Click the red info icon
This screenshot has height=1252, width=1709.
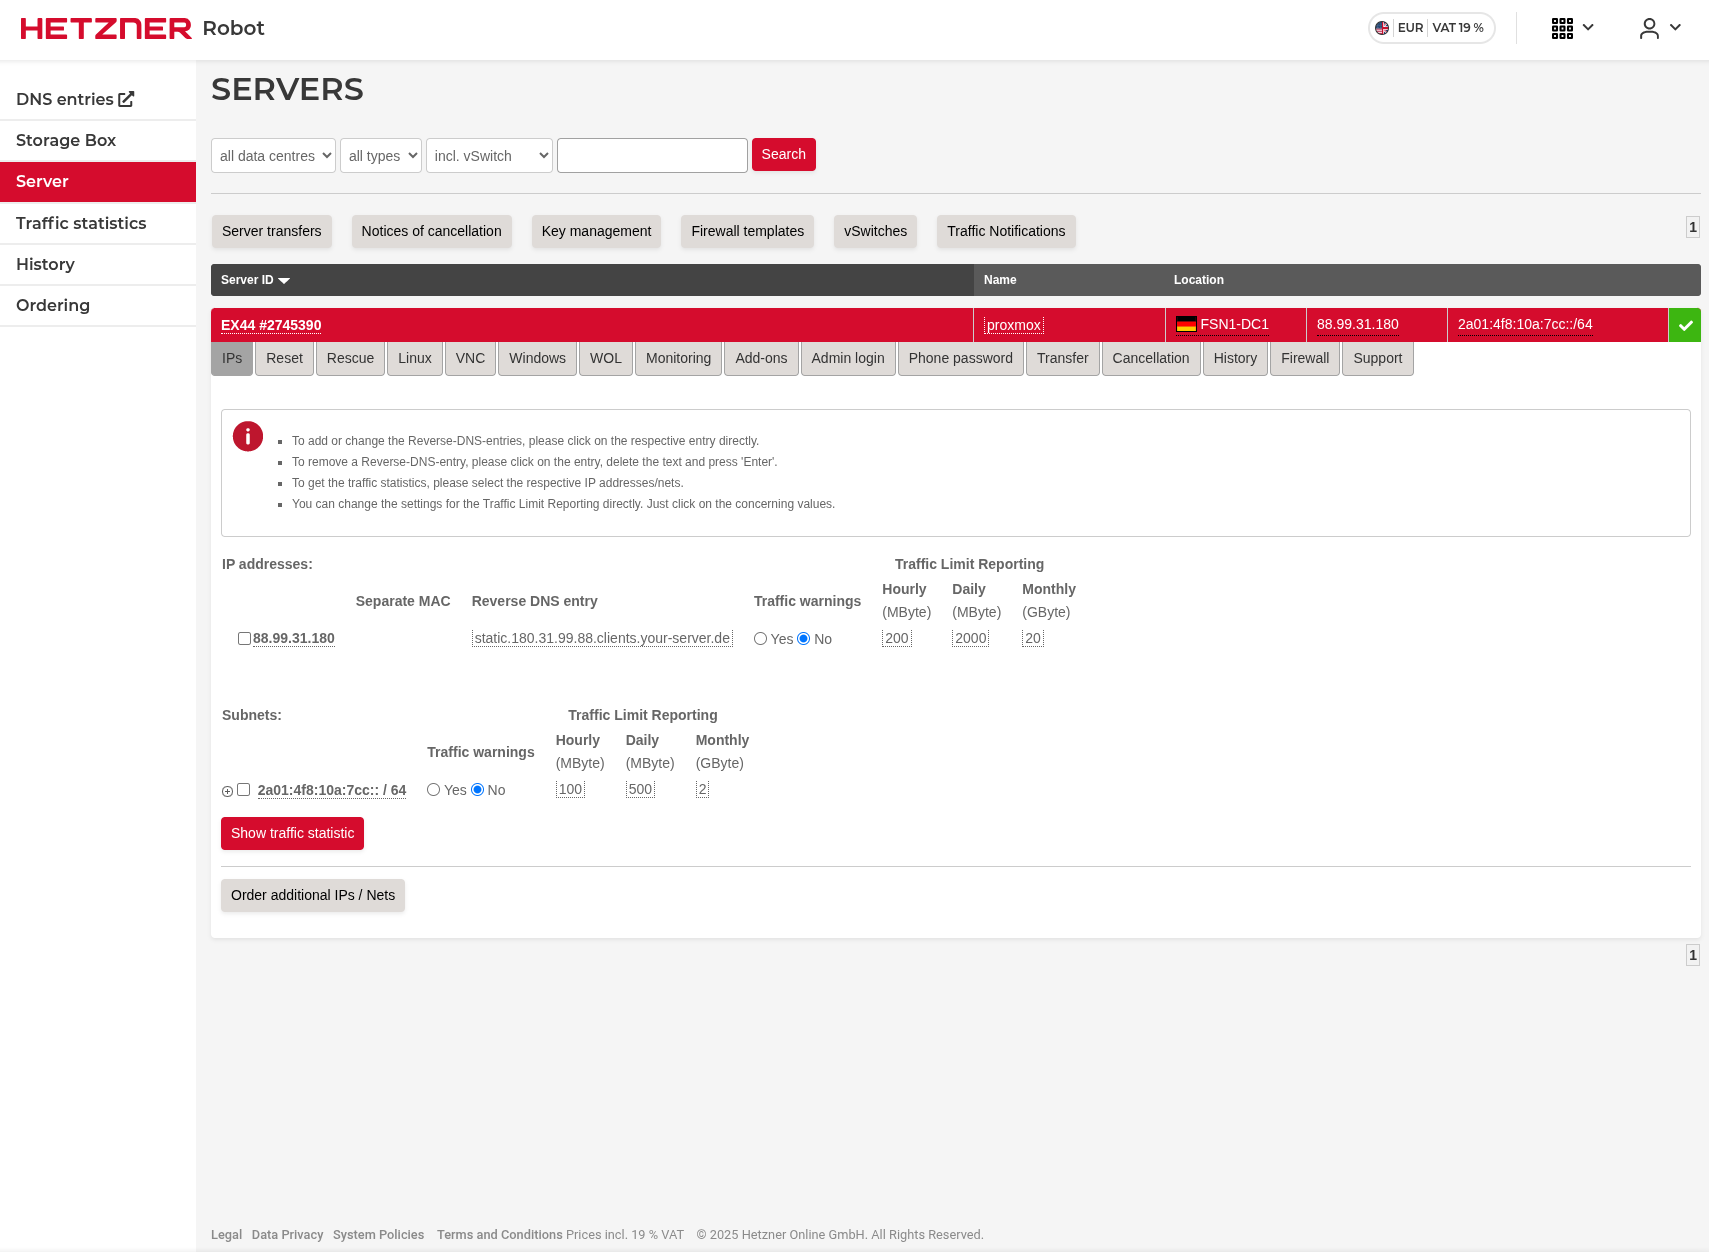pyautogui.click(x=248, y=436)
